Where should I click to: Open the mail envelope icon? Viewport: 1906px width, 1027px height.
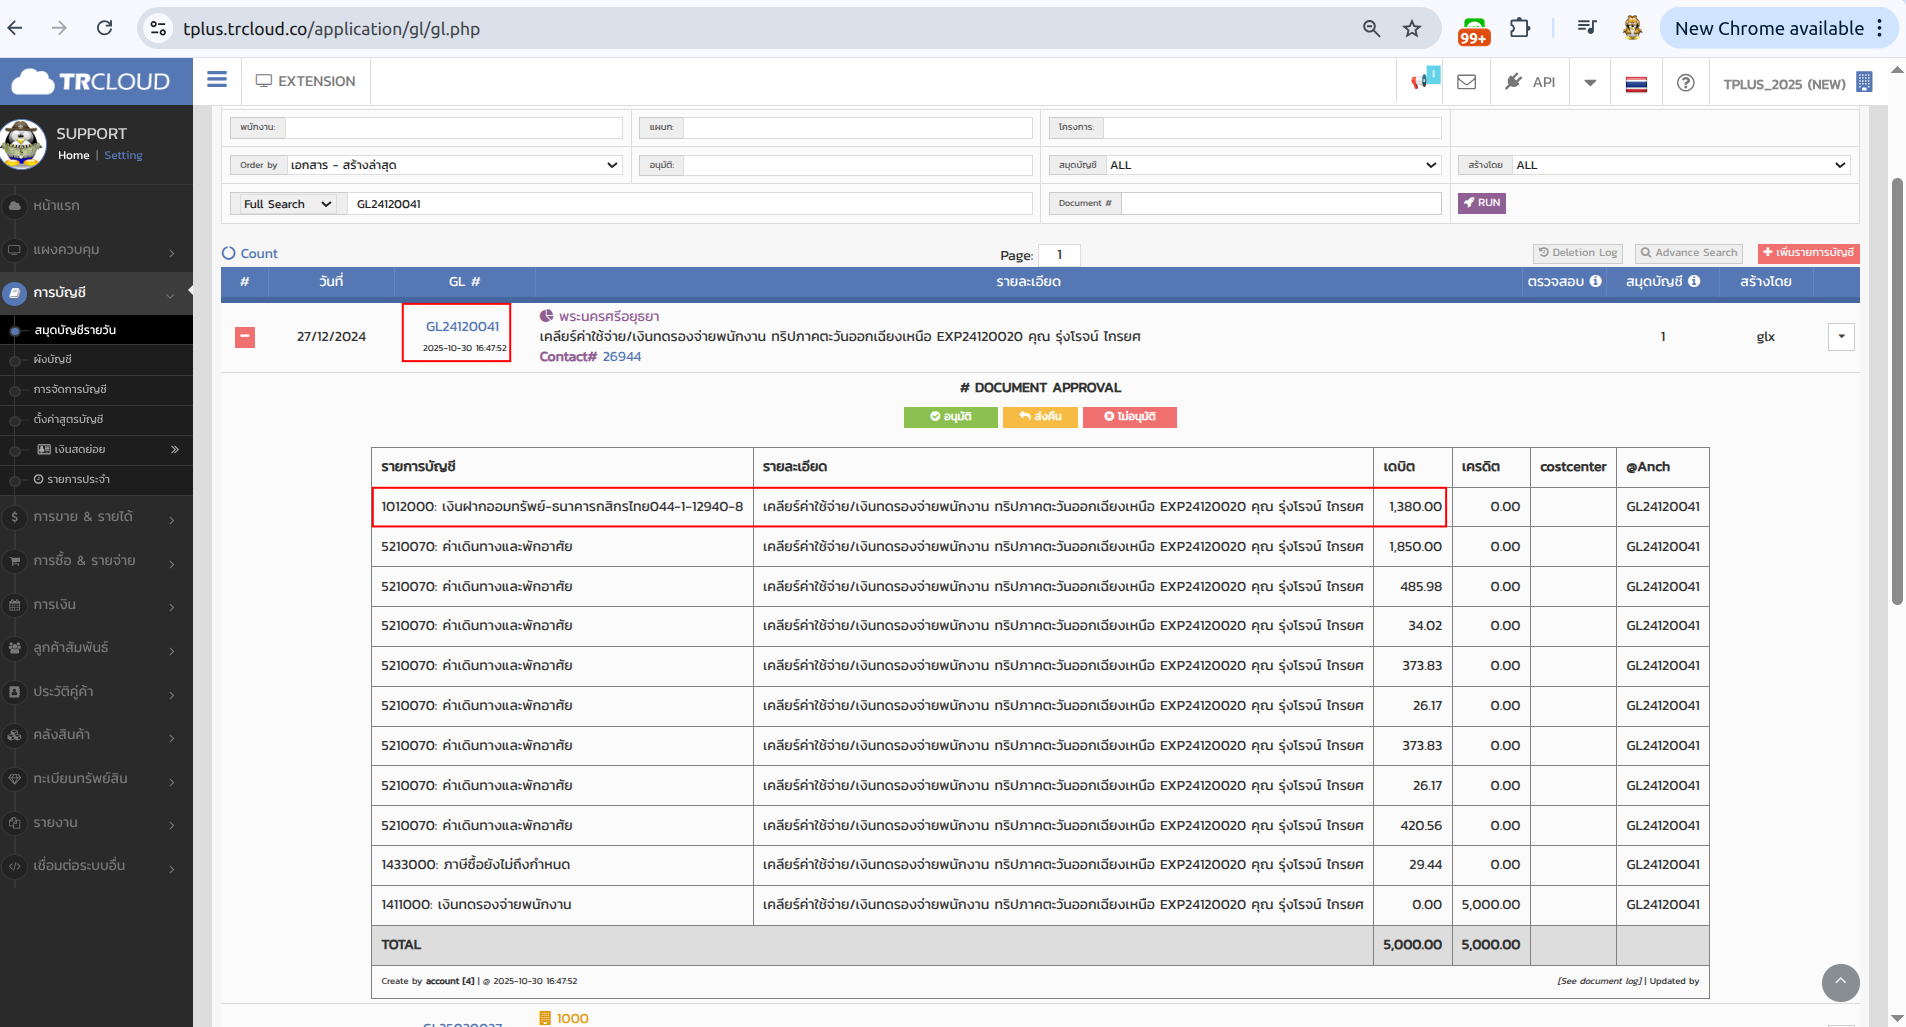(x=1466, y=82)
